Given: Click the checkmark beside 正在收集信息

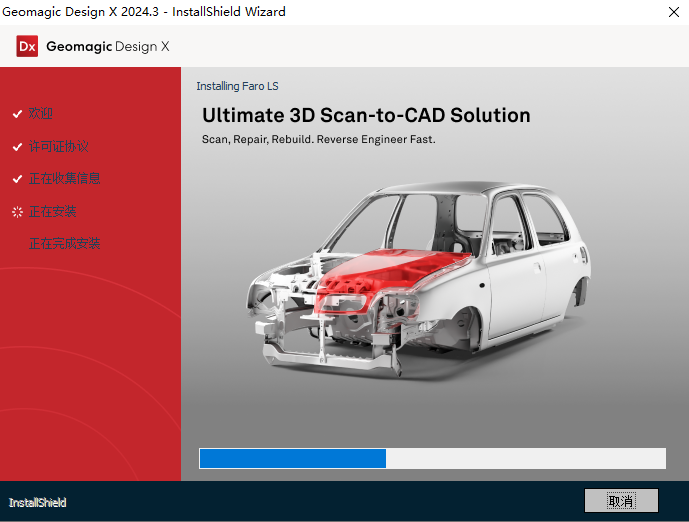Looking at the screenshot, I should [17, 179].
